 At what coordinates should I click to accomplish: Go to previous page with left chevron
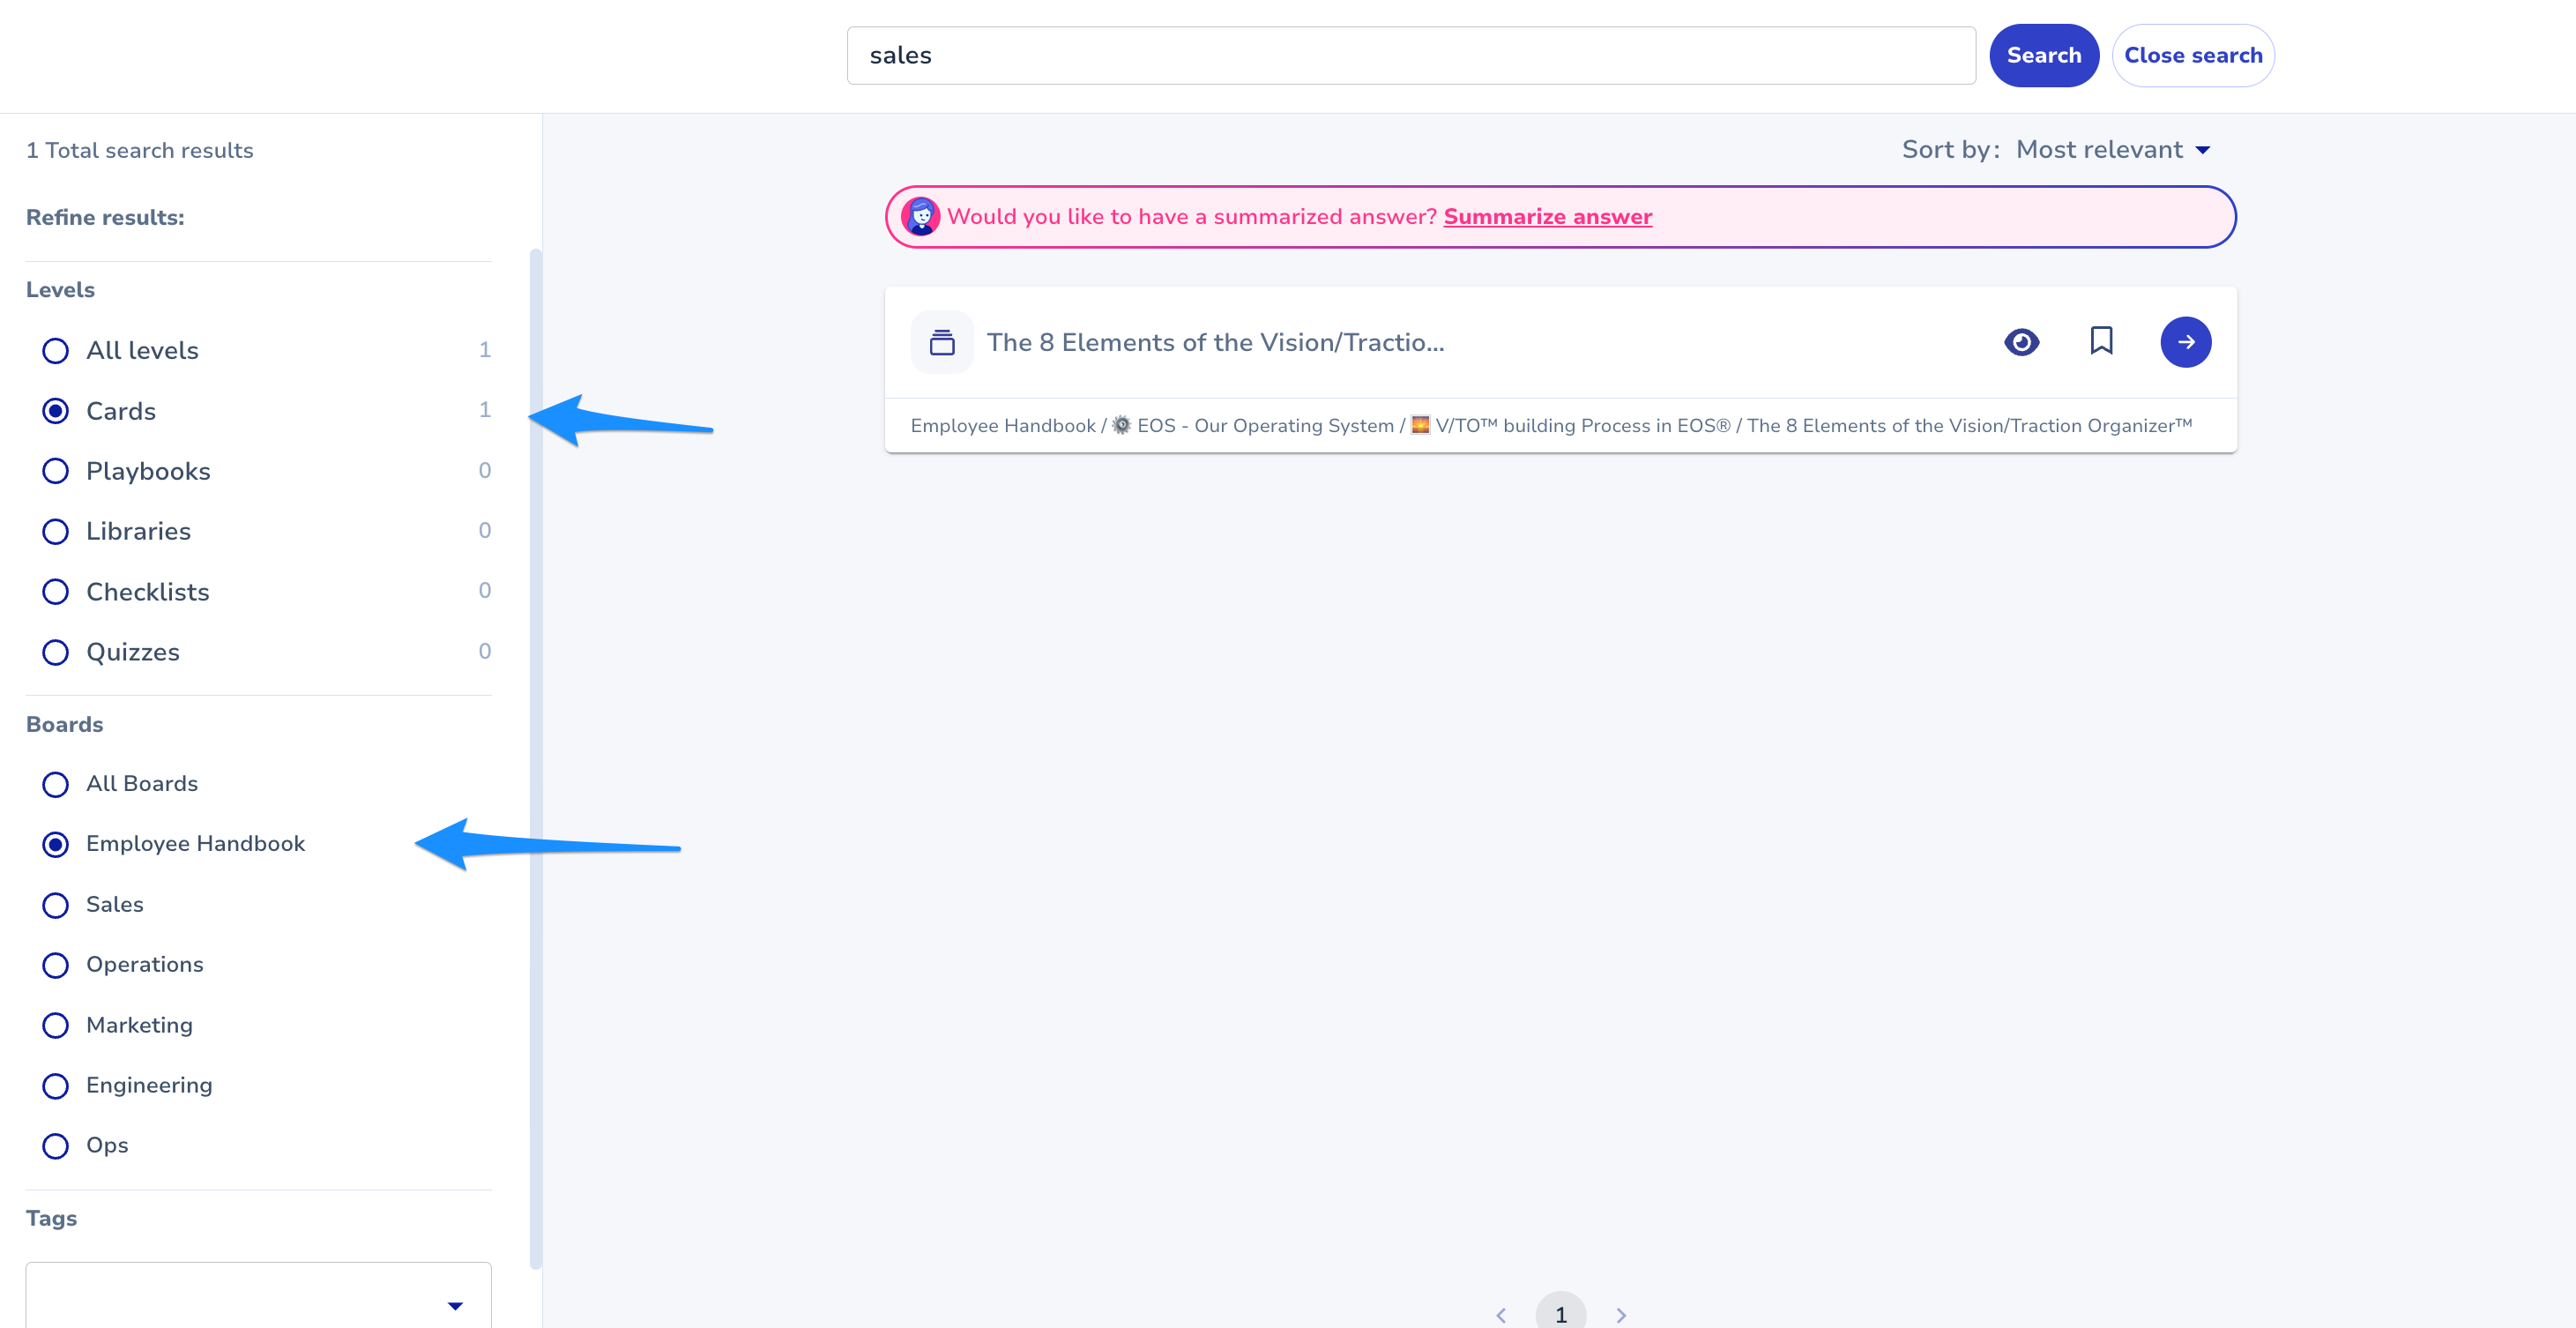point(1501,1314)
